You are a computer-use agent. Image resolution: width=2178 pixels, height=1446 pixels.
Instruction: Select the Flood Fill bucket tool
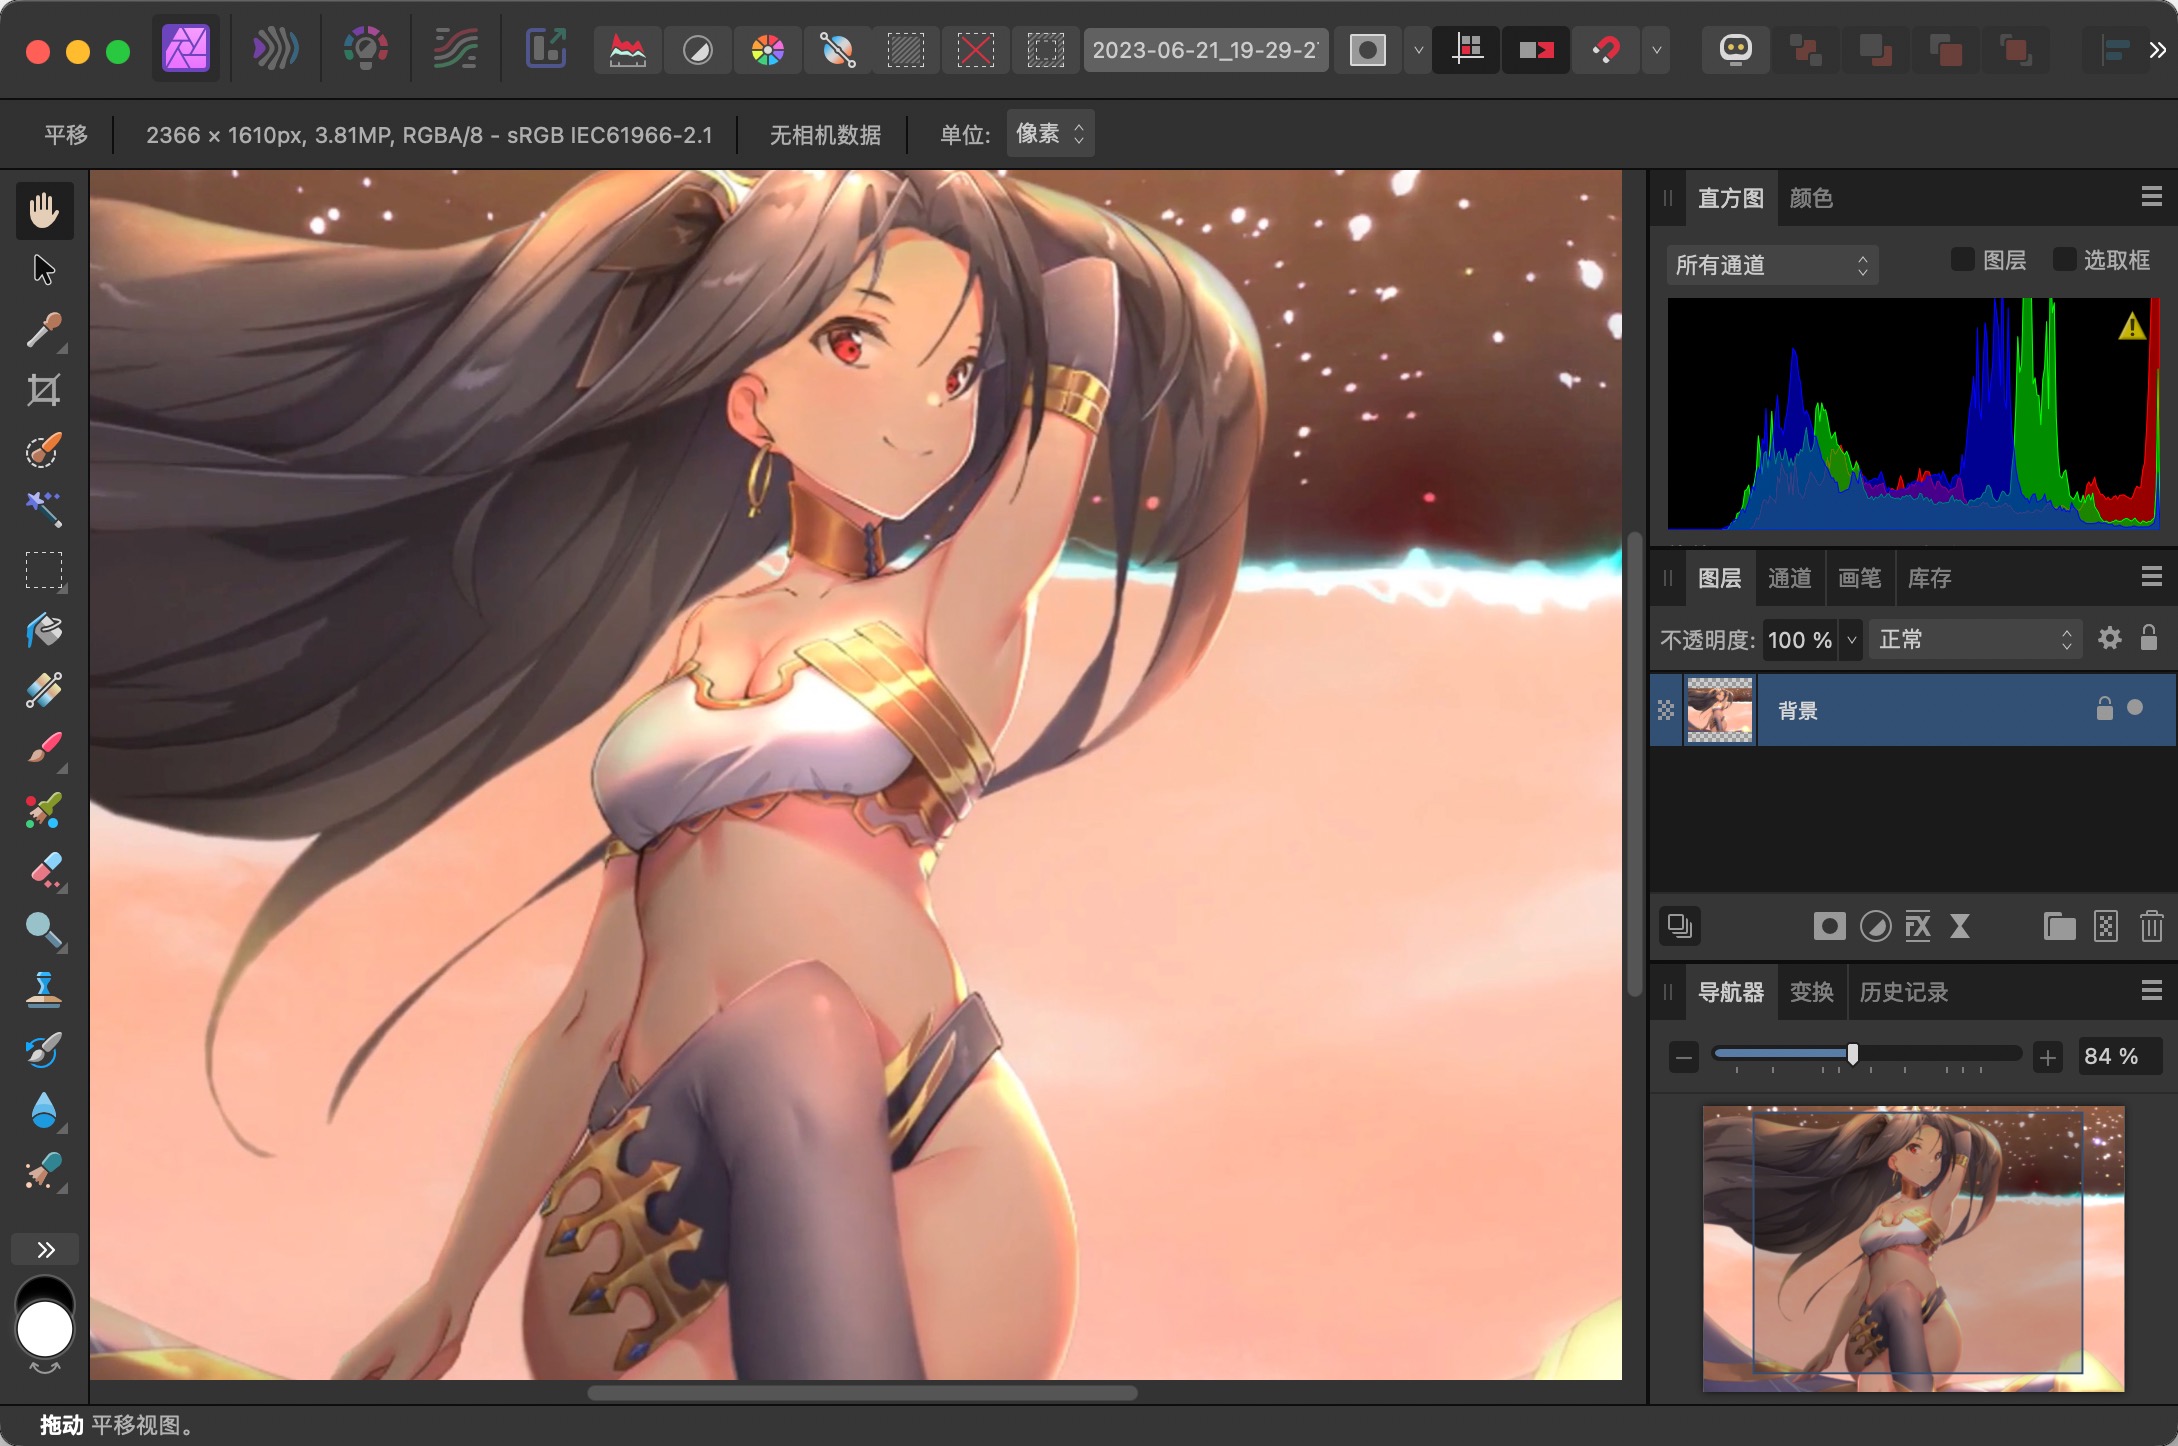44,630
